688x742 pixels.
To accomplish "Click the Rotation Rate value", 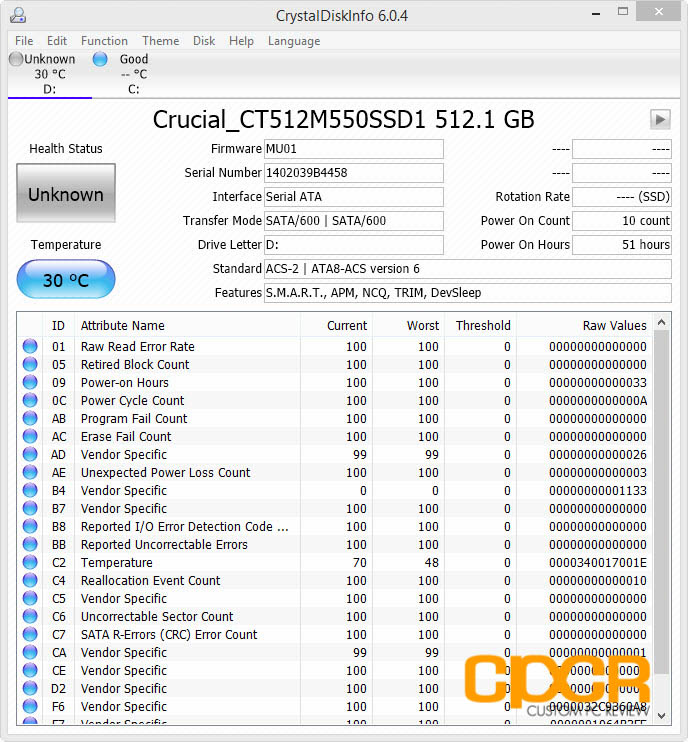I will tap(622, 197).
